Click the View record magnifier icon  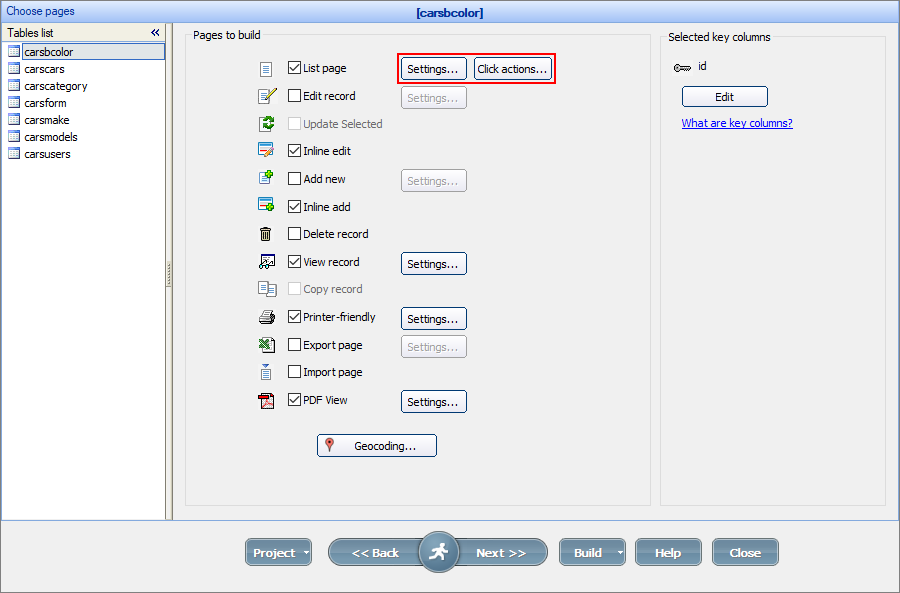click(267, 261)
